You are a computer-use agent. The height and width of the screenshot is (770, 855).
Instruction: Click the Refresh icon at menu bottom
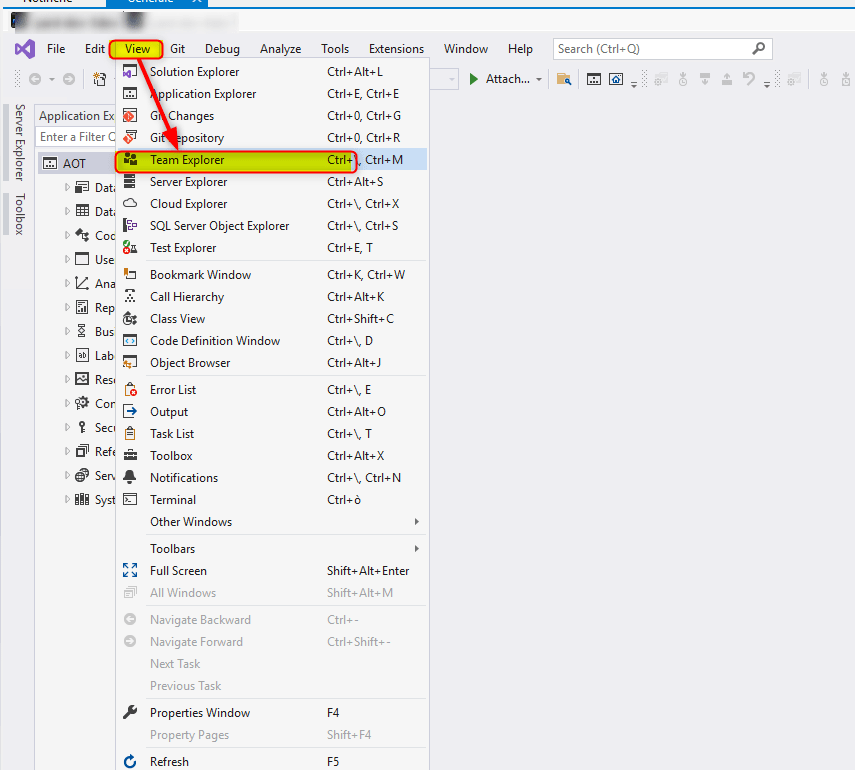pos(130,762)
